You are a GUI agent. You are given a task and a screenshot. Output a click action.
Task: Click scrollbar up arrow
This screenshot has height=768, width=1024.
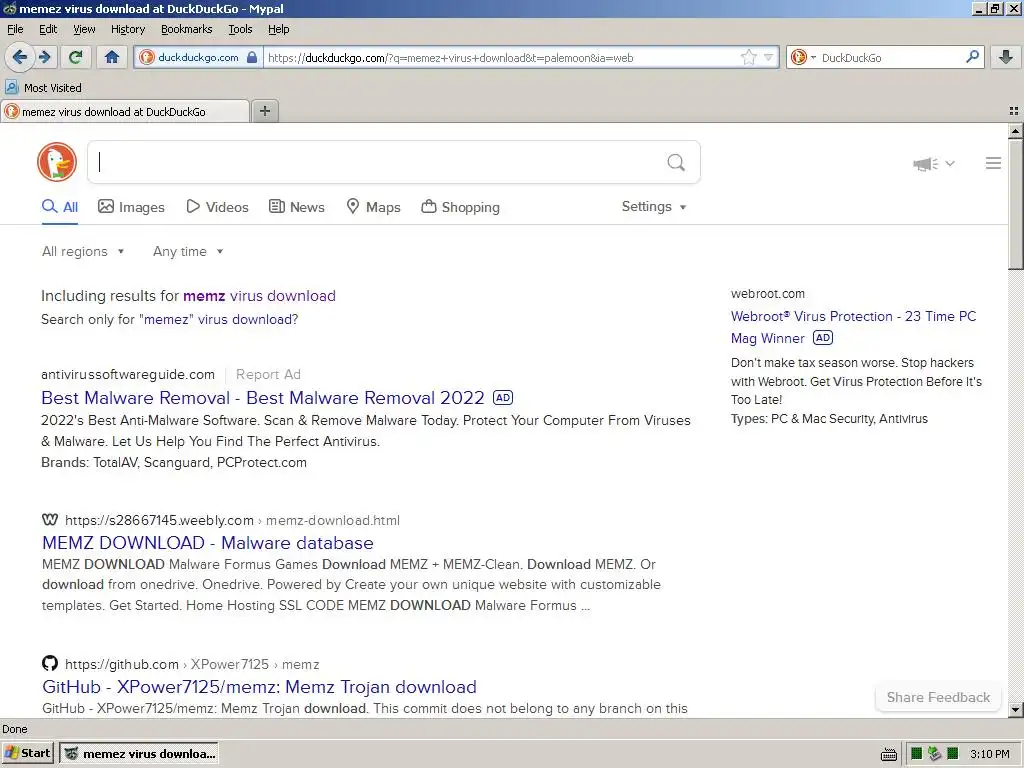(x=1015, y=131)
